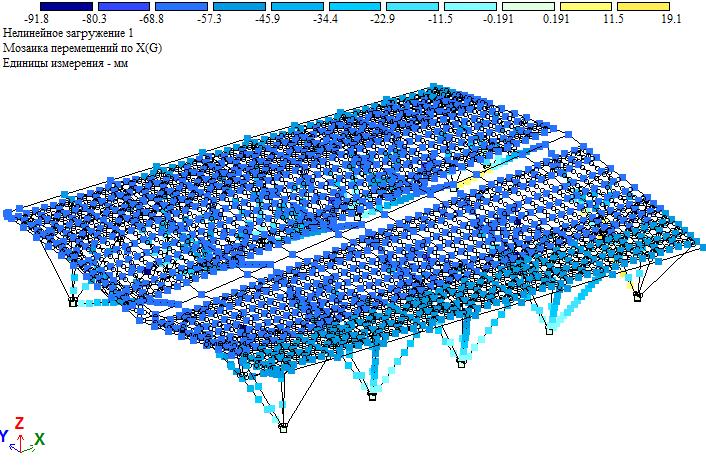
Task: Pick the yellow swatch between 0.191 and 11.5
Action: point(586,6)
